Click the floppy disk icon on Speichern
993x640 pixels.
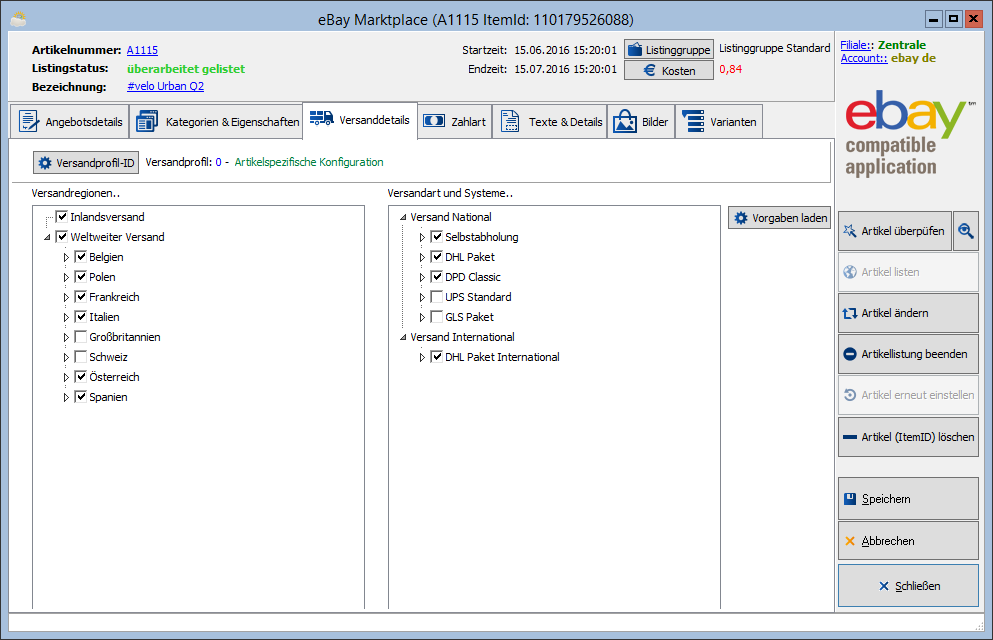click(x=850, y=499)
